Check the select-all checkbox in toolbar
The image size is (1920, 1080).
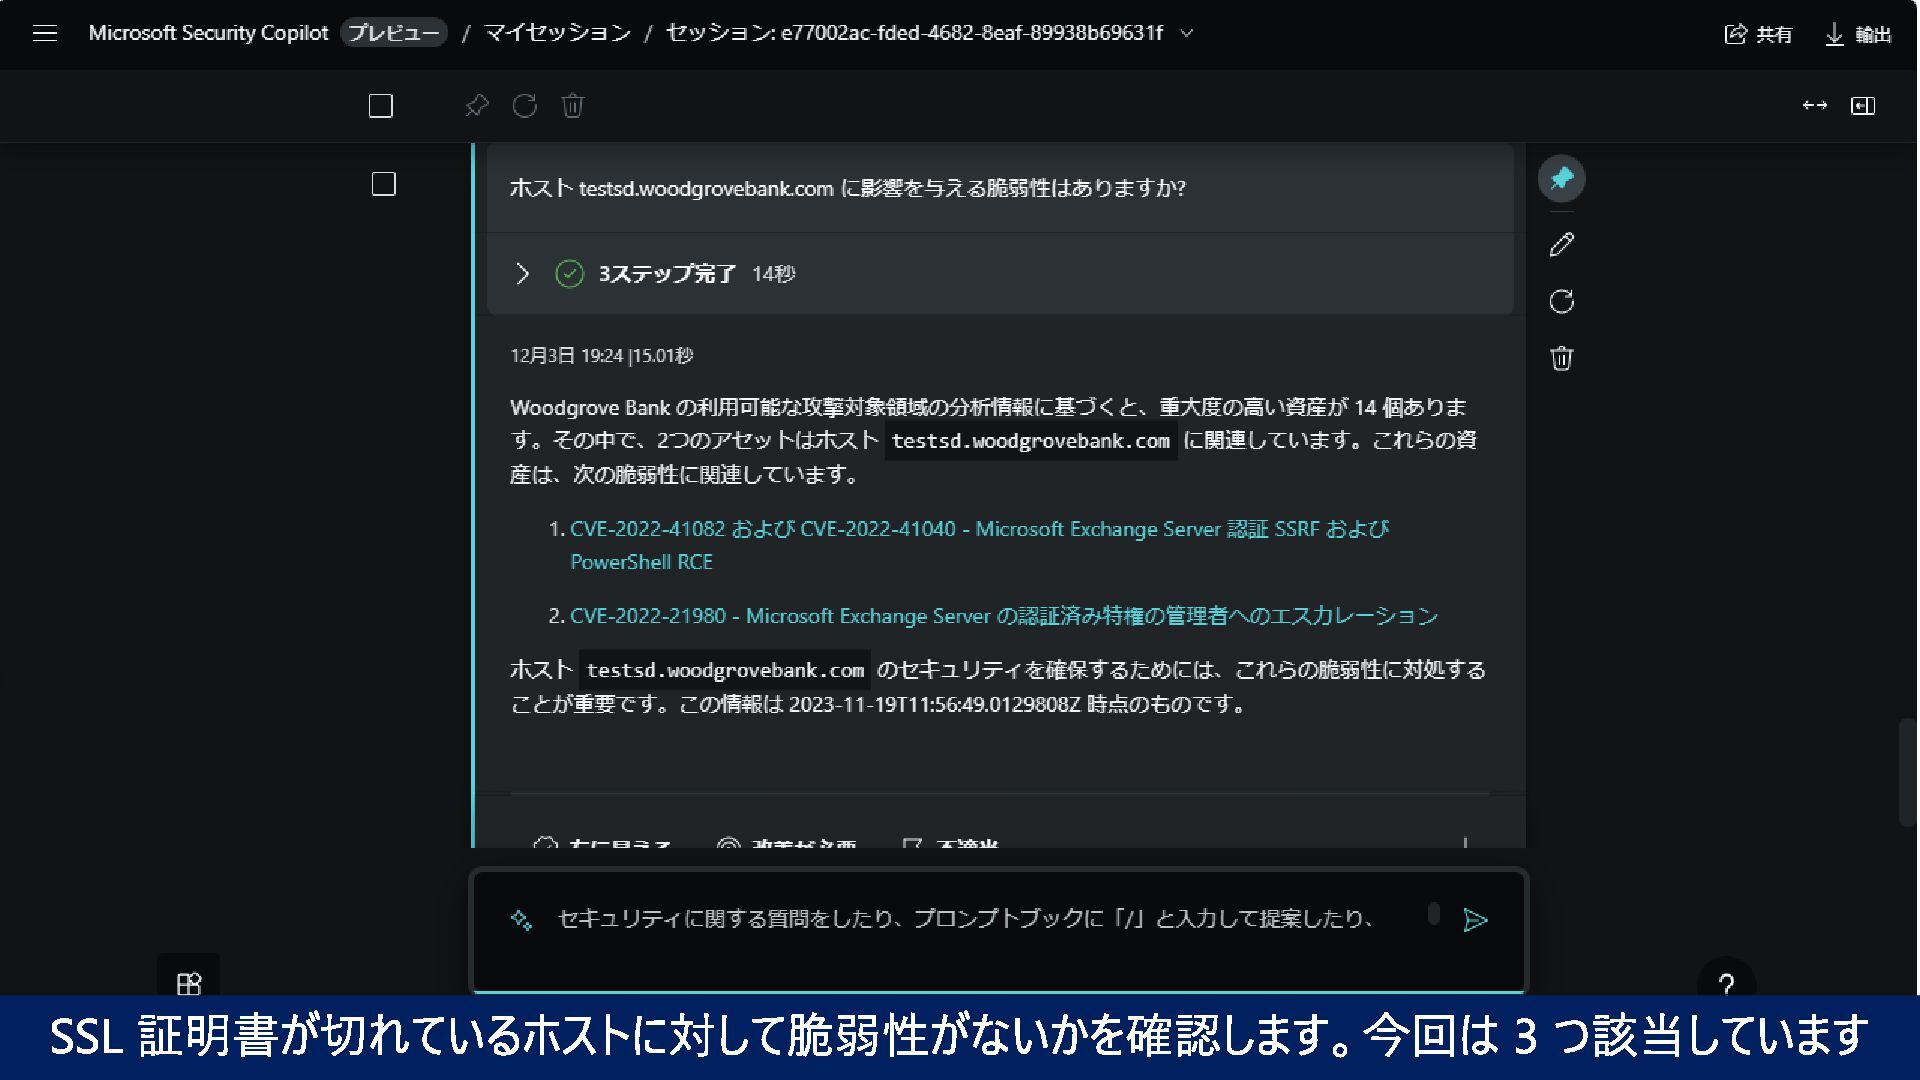point(381,106)
